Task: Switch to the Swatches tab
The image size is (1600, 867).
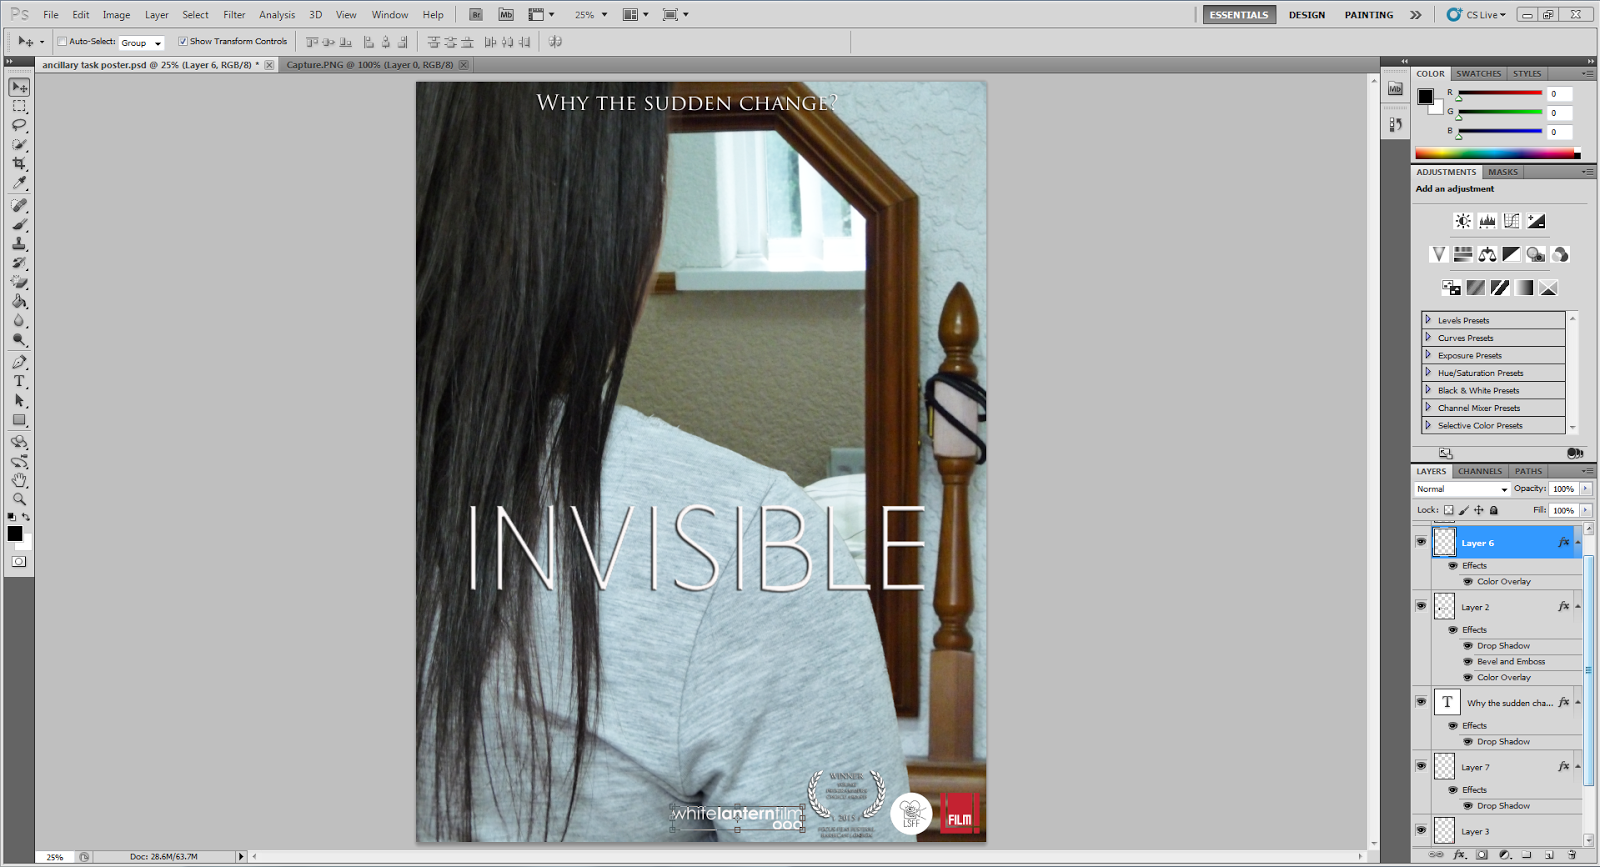Action: click(1478, 73)
